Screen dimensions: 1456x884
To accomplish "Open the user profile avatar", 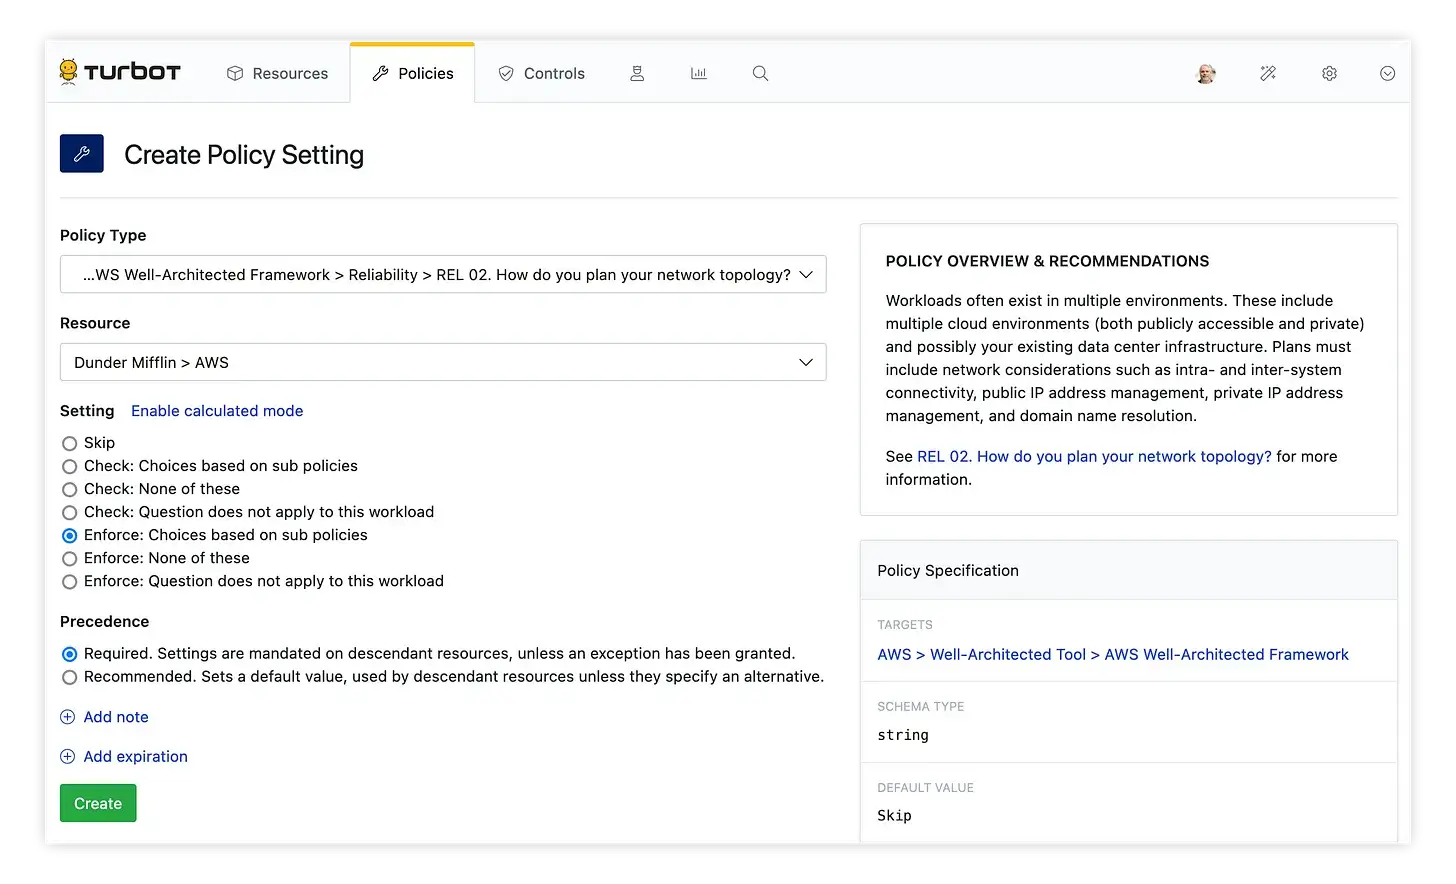I will (1206, 73).
